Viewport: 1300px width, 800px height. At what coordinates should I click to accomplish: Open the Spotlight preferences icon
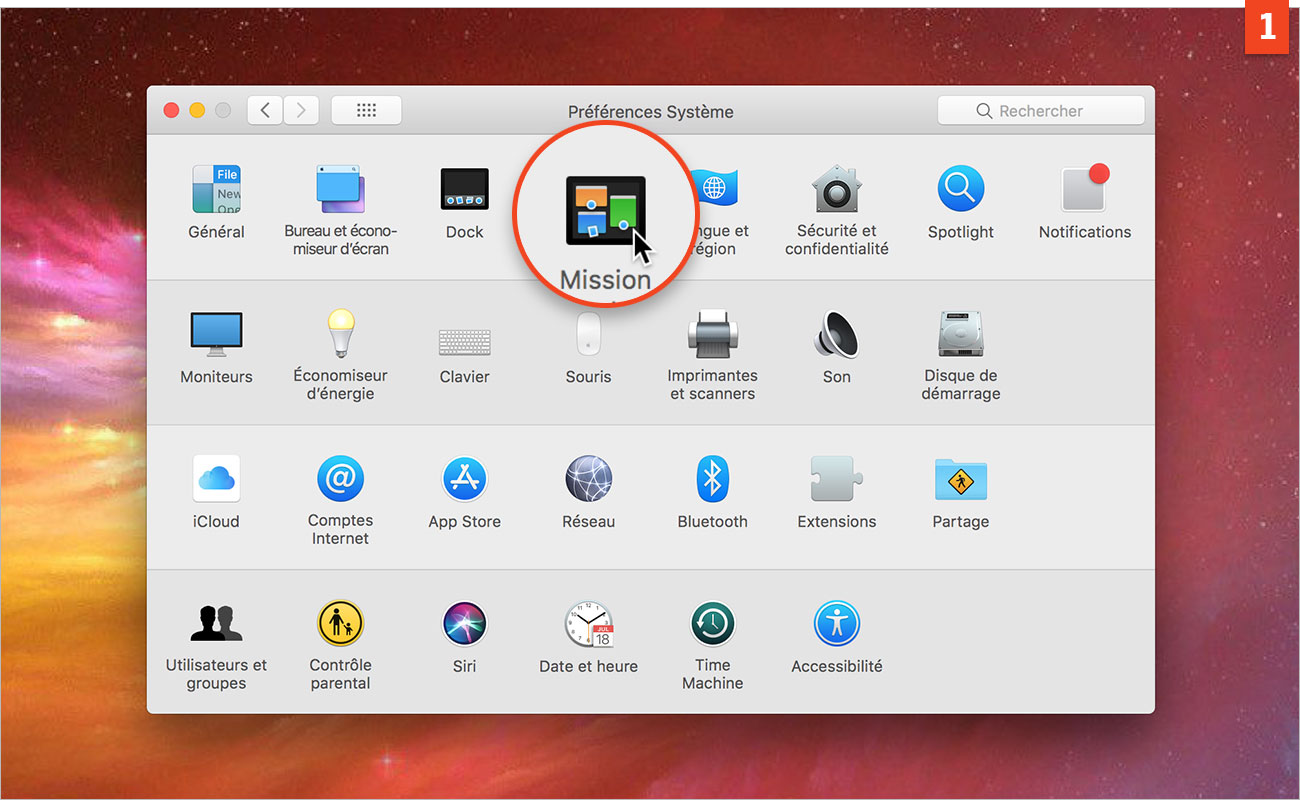coord(961,190)
